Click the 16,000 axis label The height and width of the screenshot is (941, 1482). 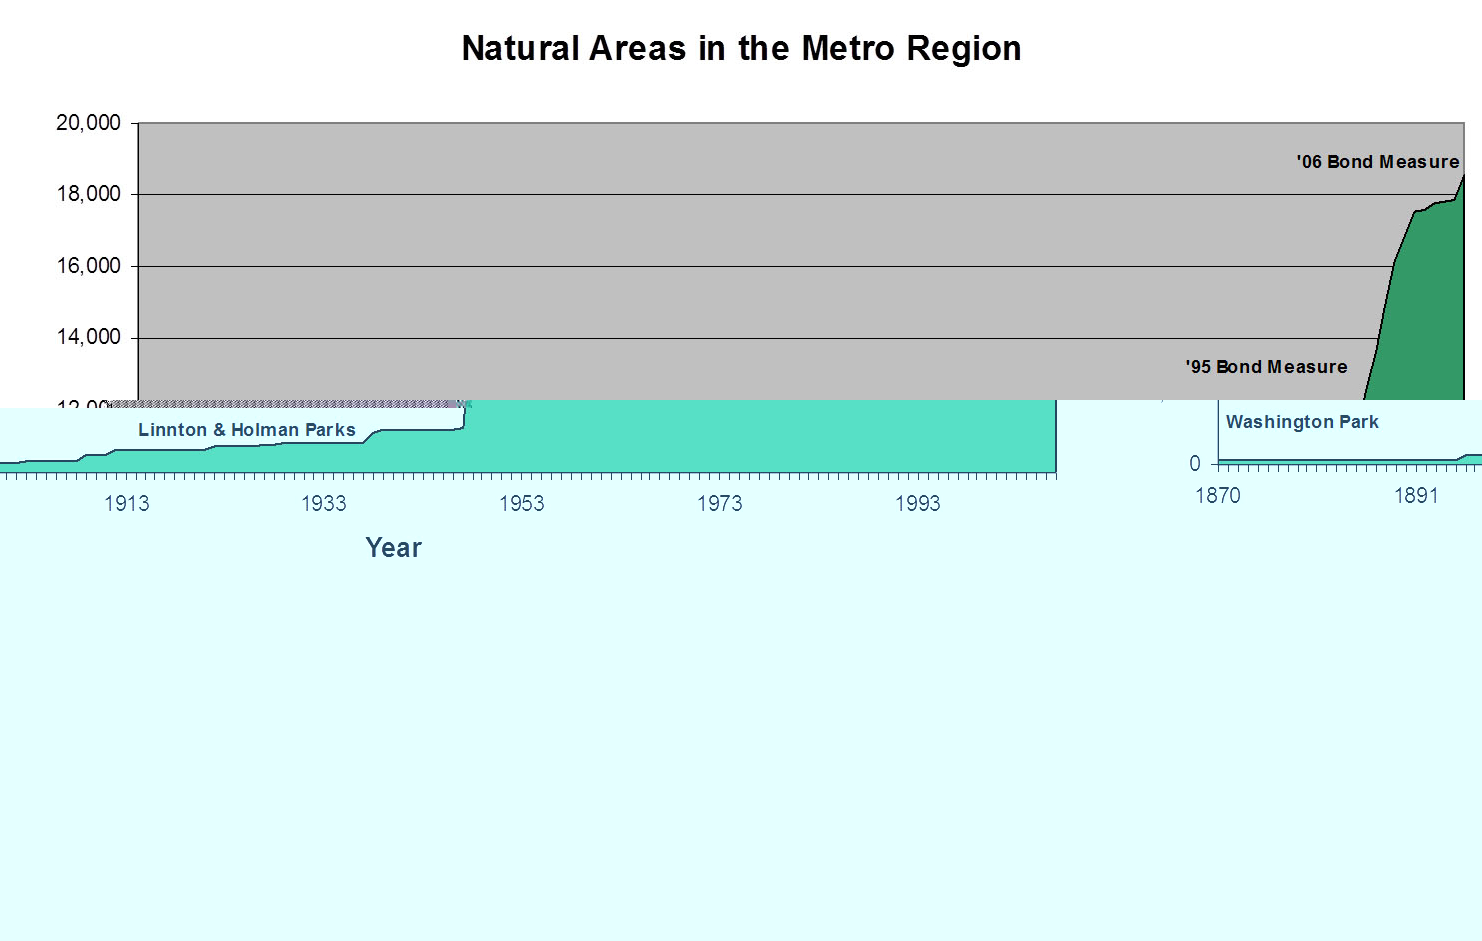(x=88, y=266)
